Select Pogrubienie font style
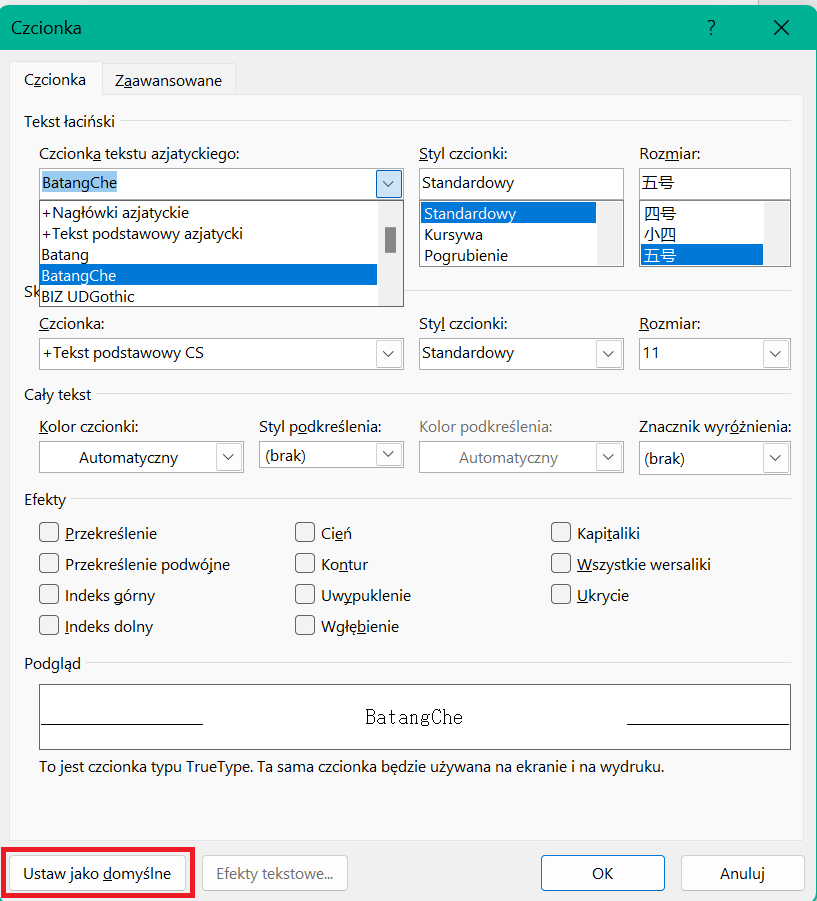The width and height of the screenshot is (817, 901). tap(508, 256)
